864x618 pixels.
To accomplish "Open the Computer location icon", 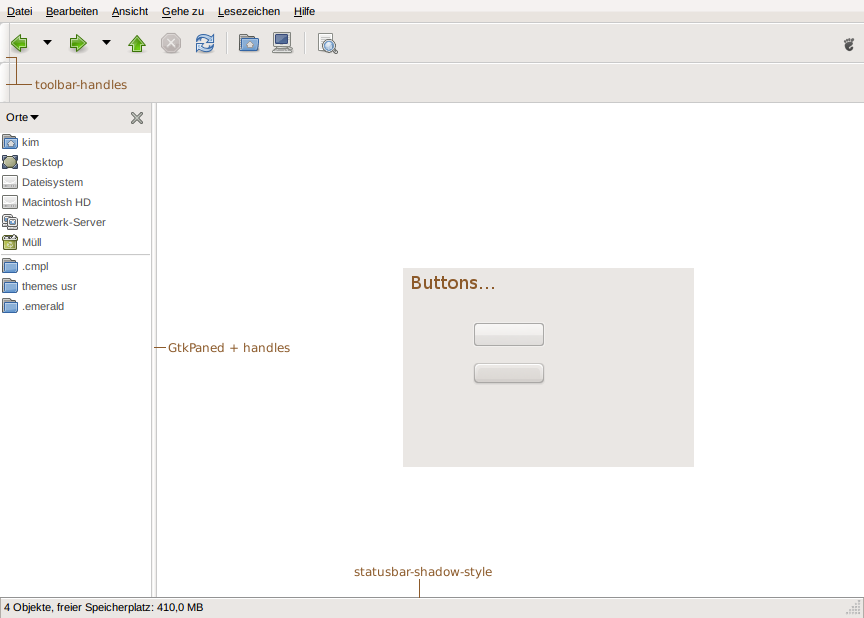I will [x=282, y=43].
